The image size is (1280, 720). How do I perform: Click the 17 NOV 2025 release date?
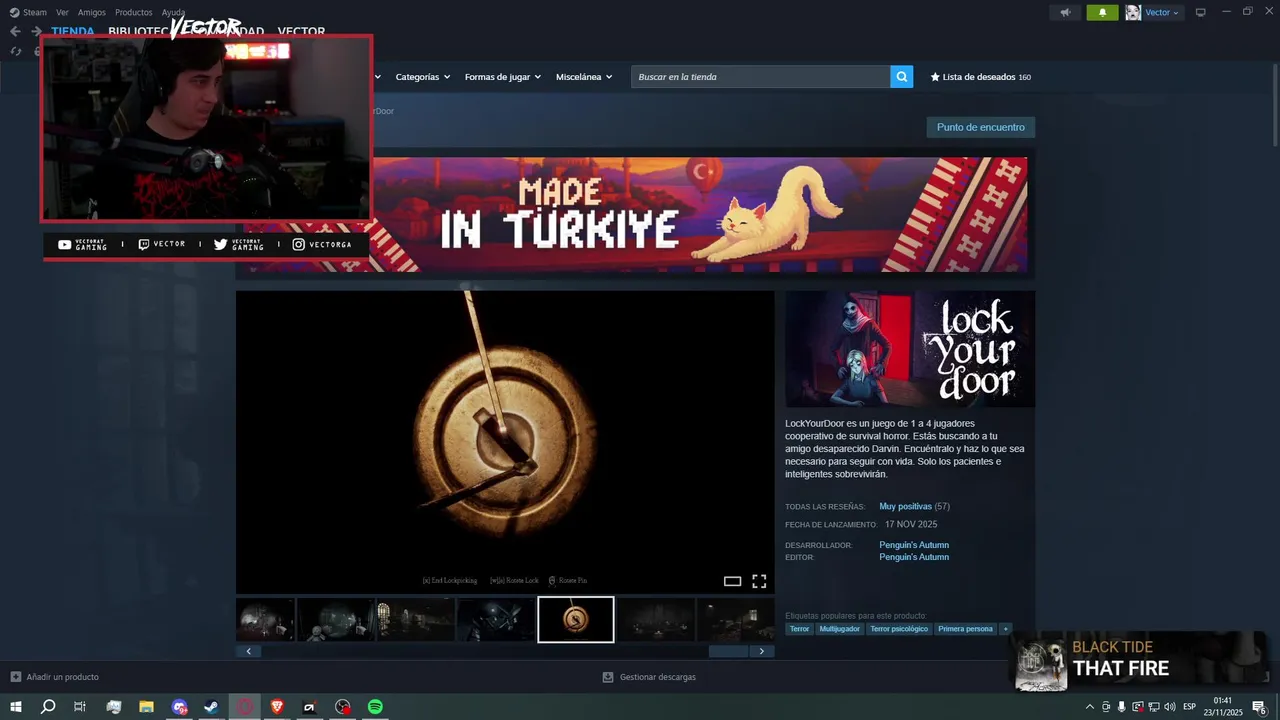coord(911,524)
